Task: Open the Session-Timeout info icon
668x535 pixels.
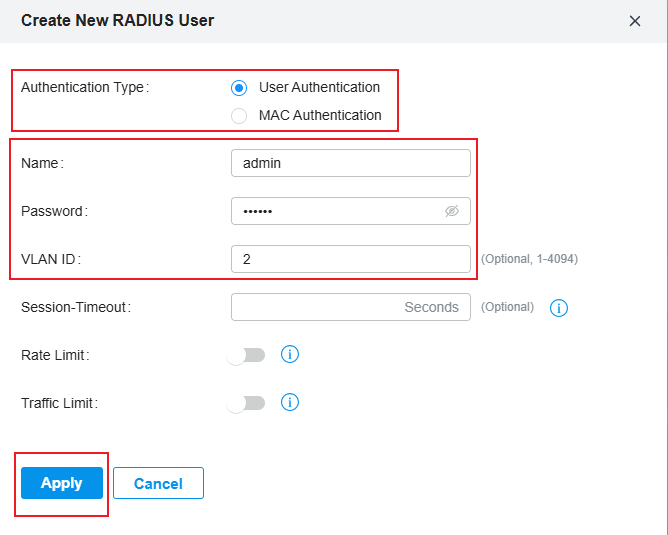Action: click(x=559, y=308)
